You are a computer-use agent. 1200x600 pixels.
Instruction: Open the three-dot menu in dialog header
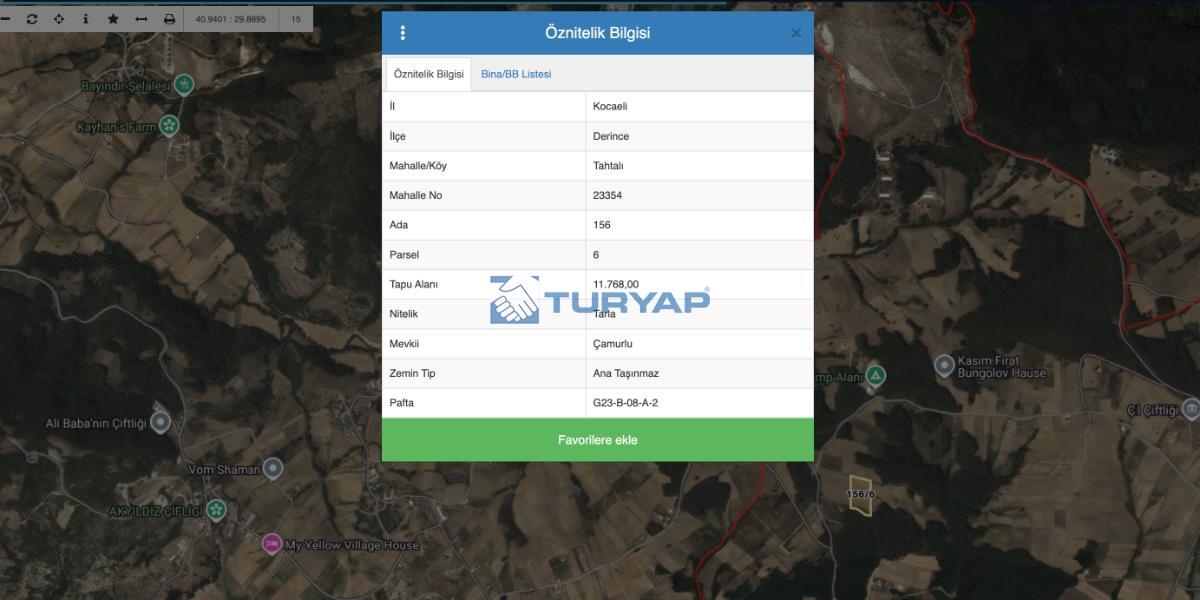click(x=403, y=33)
